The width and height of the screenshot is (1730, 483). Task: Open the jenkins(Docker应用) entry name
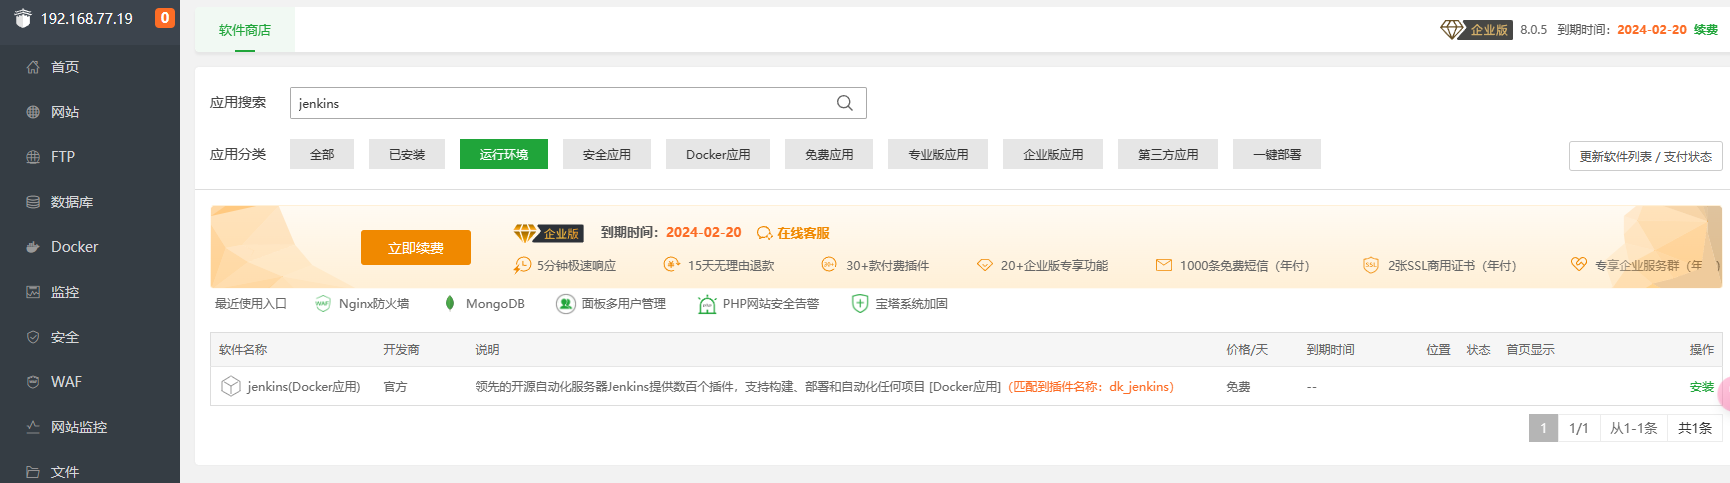[x=304, y=387]
